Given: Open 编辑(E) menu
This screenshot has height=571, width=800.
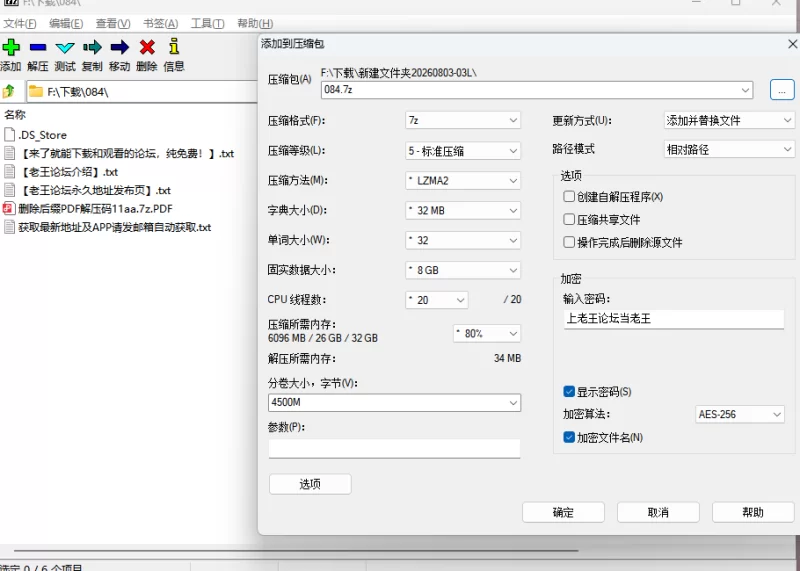Looking at the screenshot, I should pos(66,23).
